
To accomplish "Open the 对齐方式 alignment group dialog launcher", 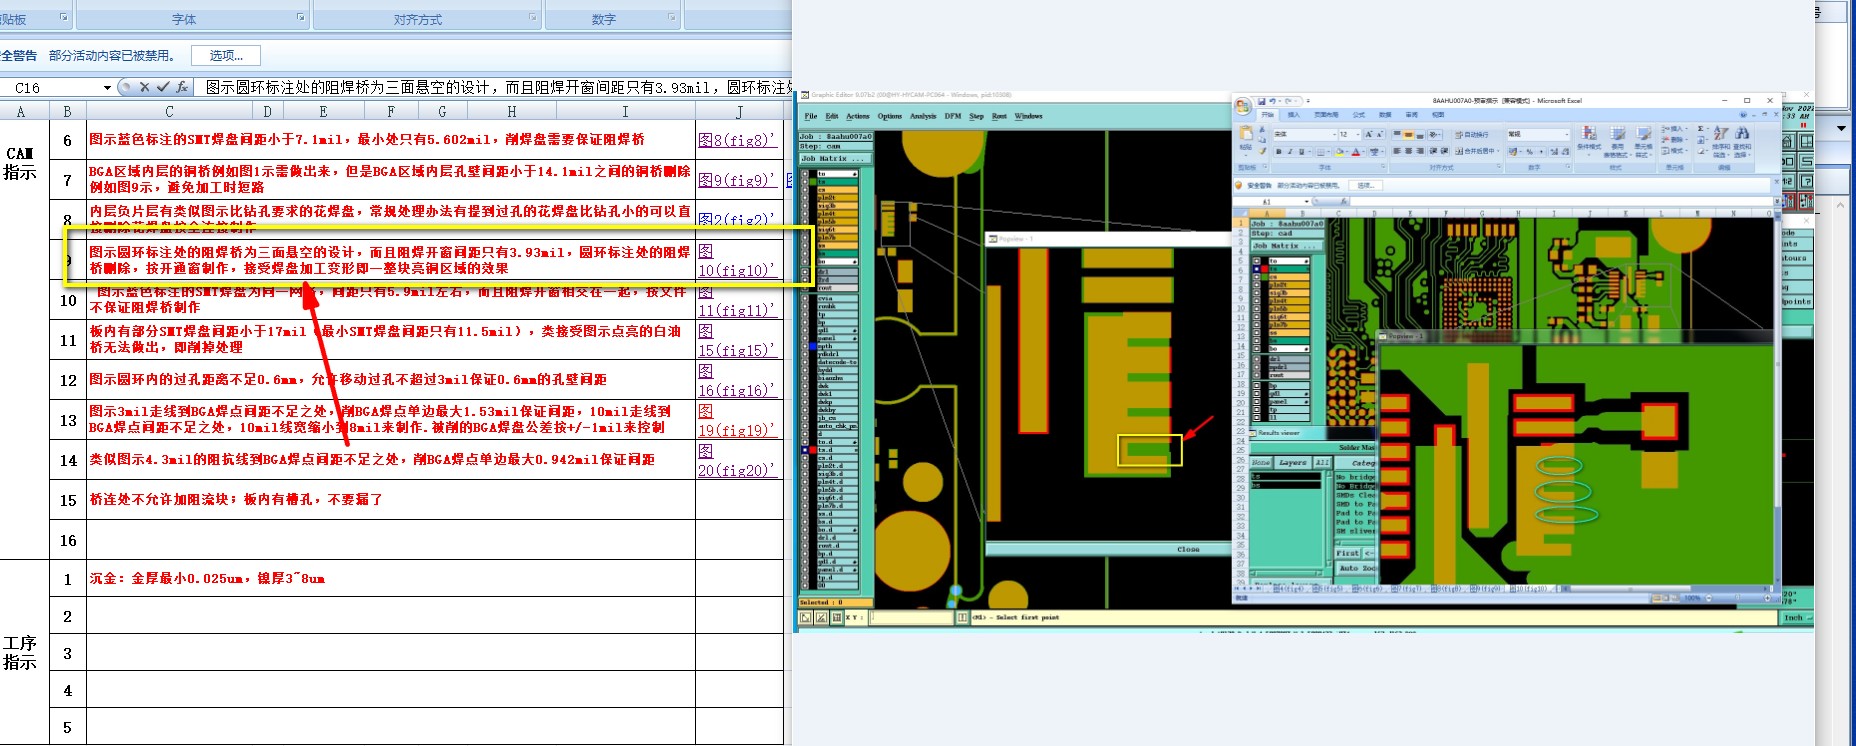I will (x=534, y=17).
